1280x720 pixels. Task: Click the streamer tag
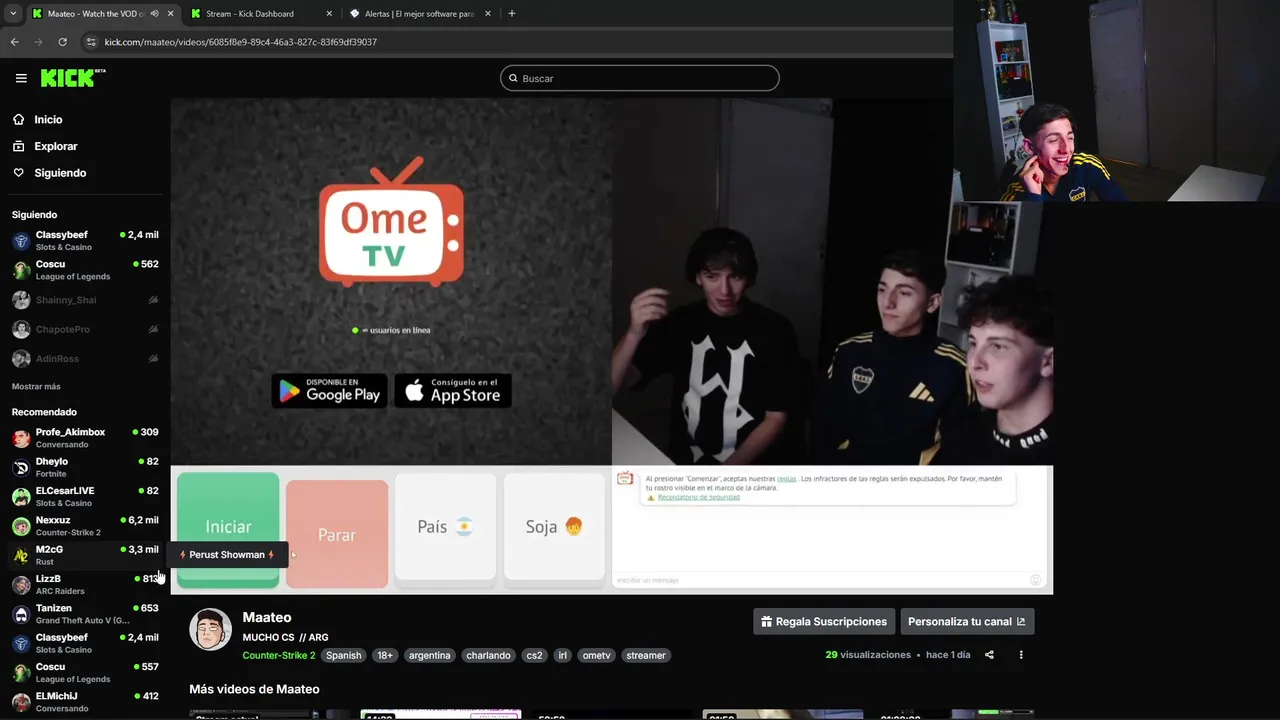pos(645,655)
